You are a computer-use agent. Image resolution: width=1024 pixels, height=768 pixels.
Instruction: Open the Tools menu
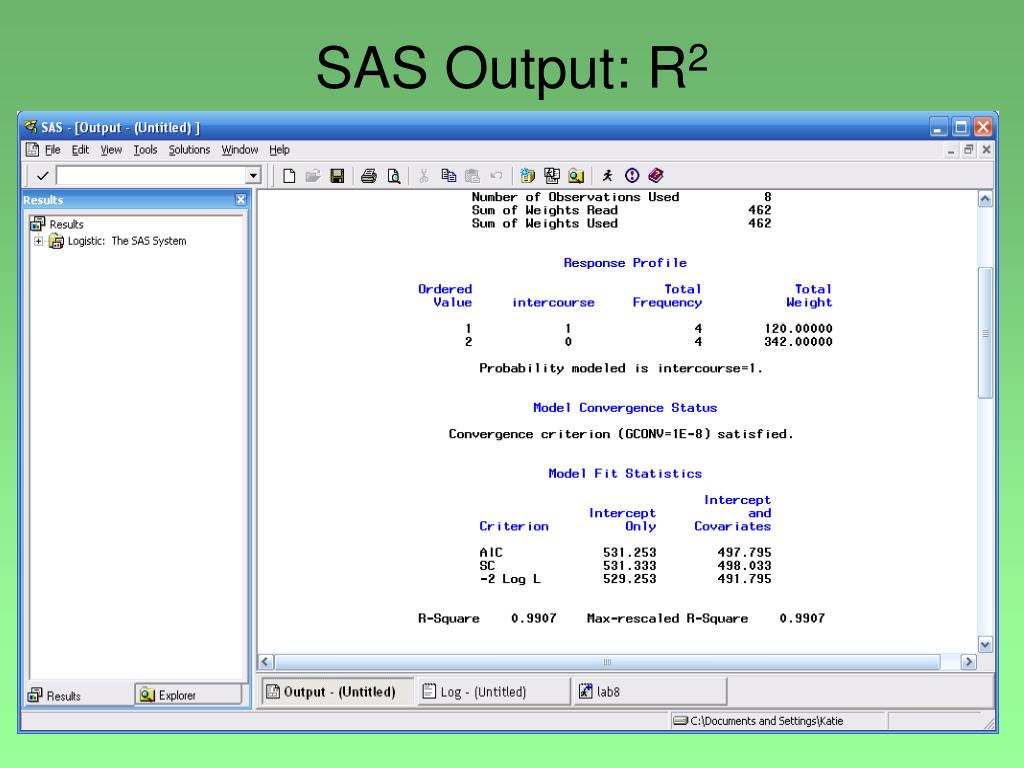tap(145, 150)
